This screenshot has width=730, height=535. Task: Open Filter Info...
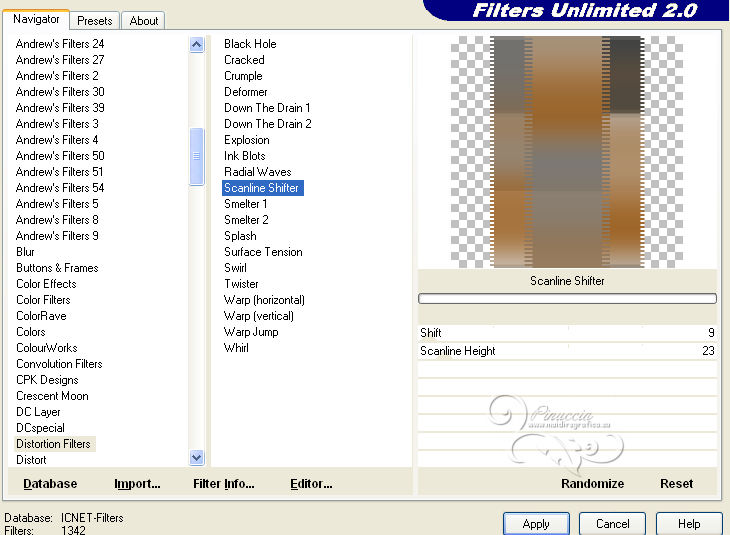pos(223,484)
